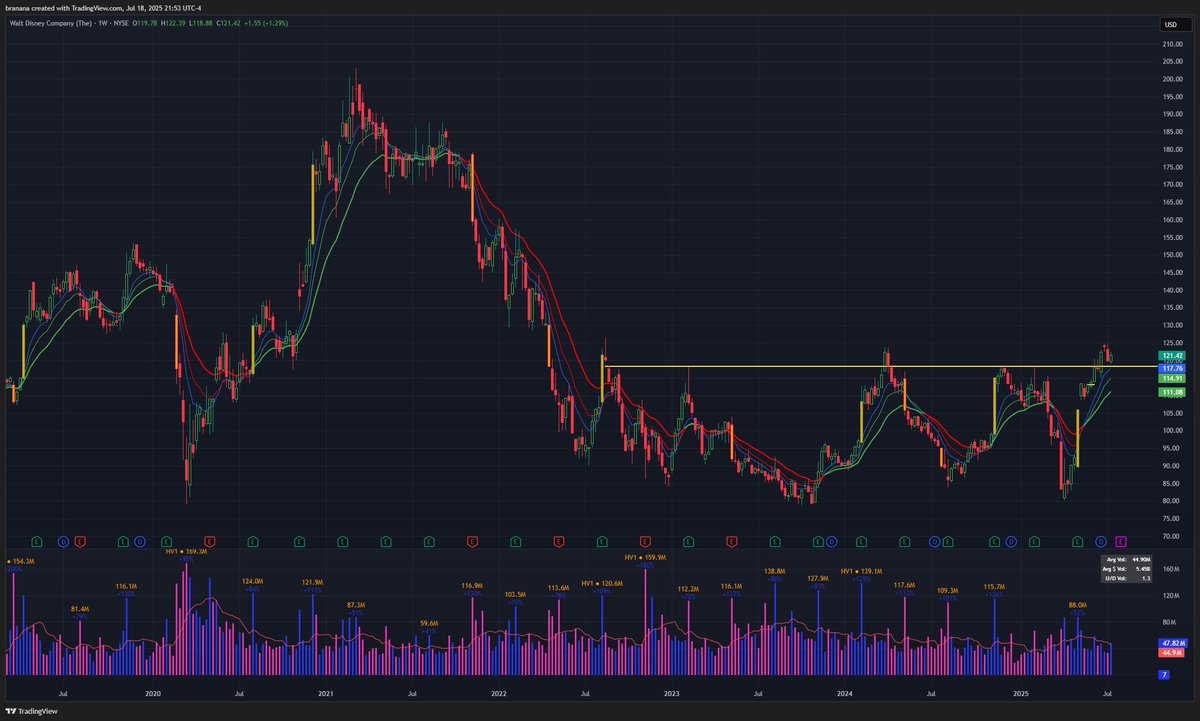Click the 100.00 price scale label
Viewport: 1200px width, 721px height.
point(1171,430)
